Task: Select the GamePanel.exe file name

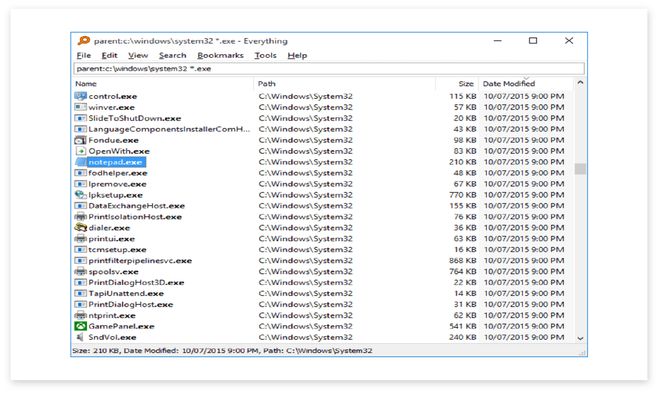Action: click(121, 326)
